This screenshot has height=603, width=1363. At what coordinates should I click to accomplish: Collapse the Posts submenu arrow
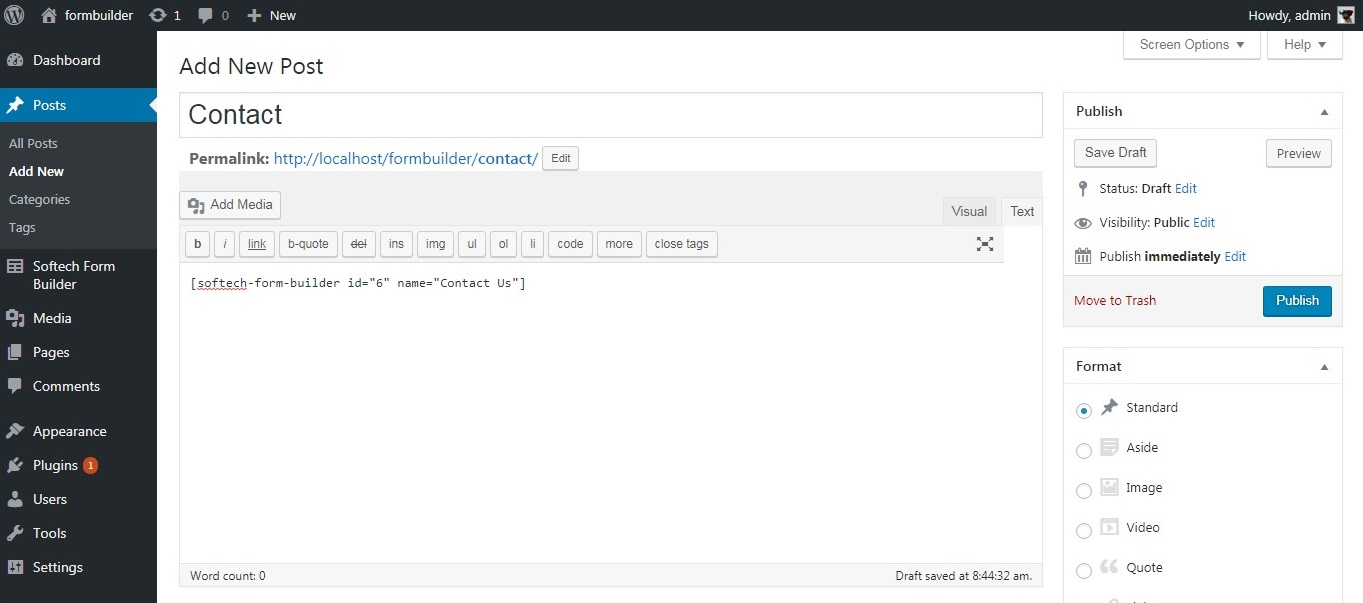pyautogui.click(x=153, y=105)
